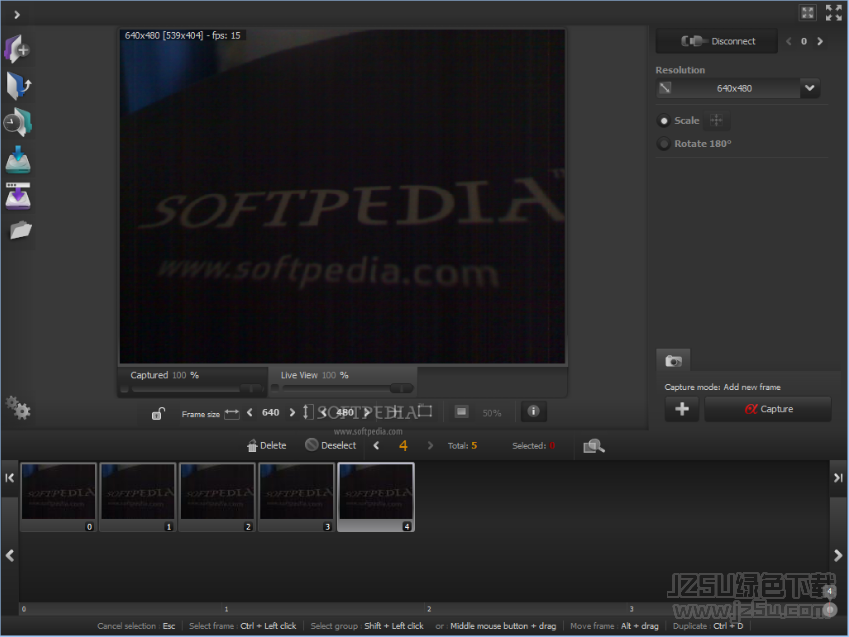The width and height of the screenshot is (849, 637).
Task: Click the current frame number 4
Action: pos(403,446)
